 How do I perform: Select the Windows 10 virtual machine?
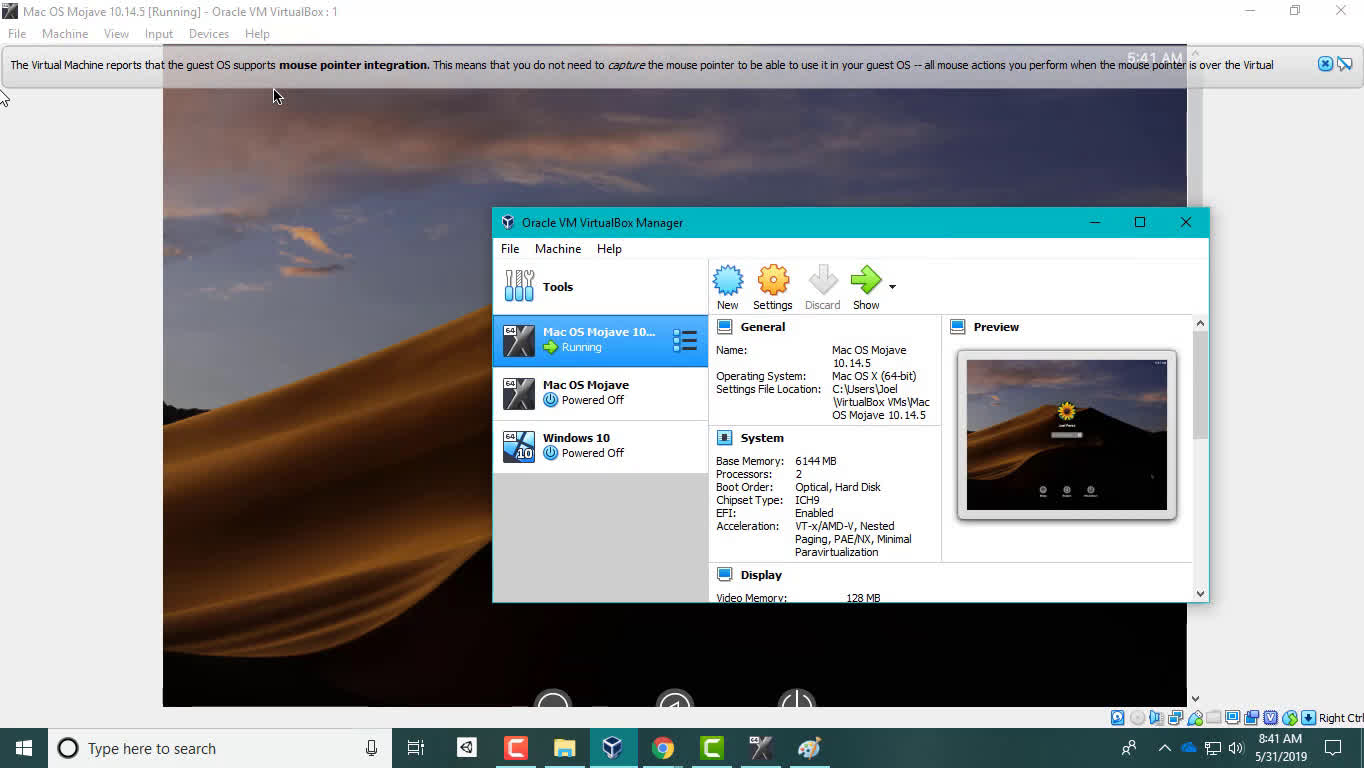[x=600, y=446]
